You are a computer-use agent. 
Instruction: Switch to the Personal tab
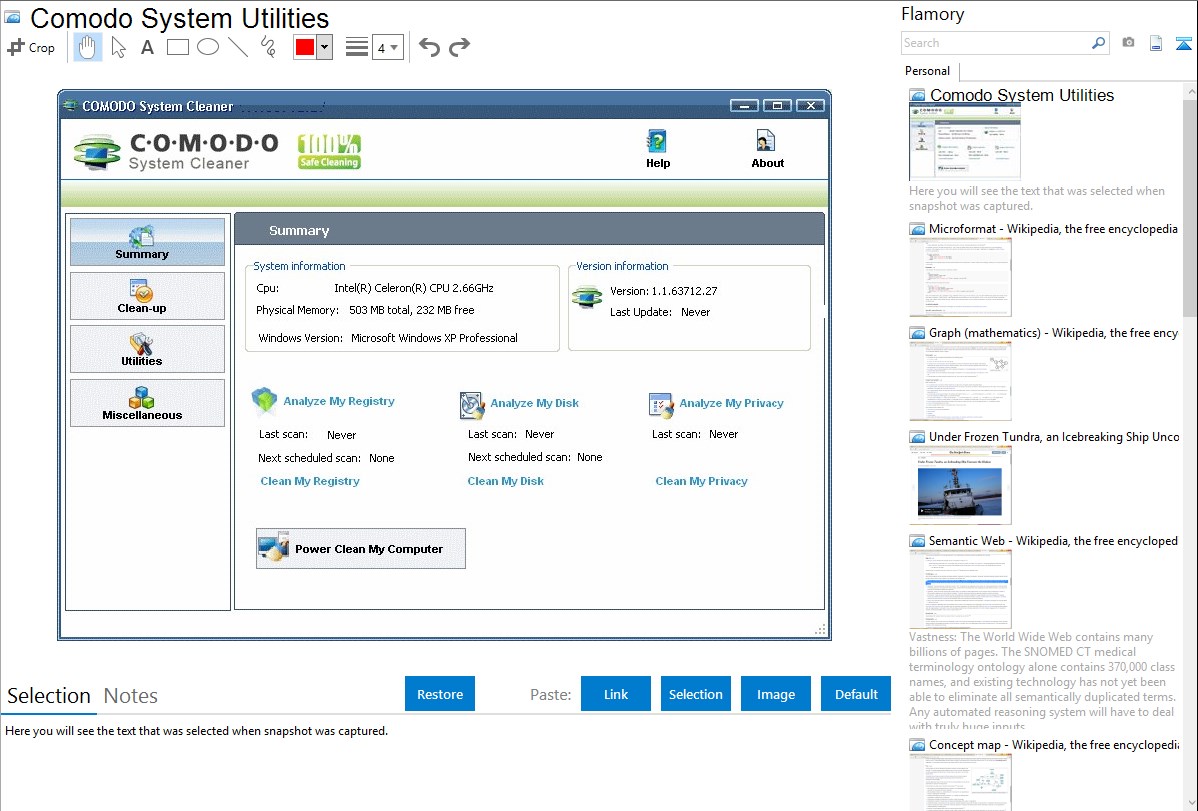click(x=928, y=71)
